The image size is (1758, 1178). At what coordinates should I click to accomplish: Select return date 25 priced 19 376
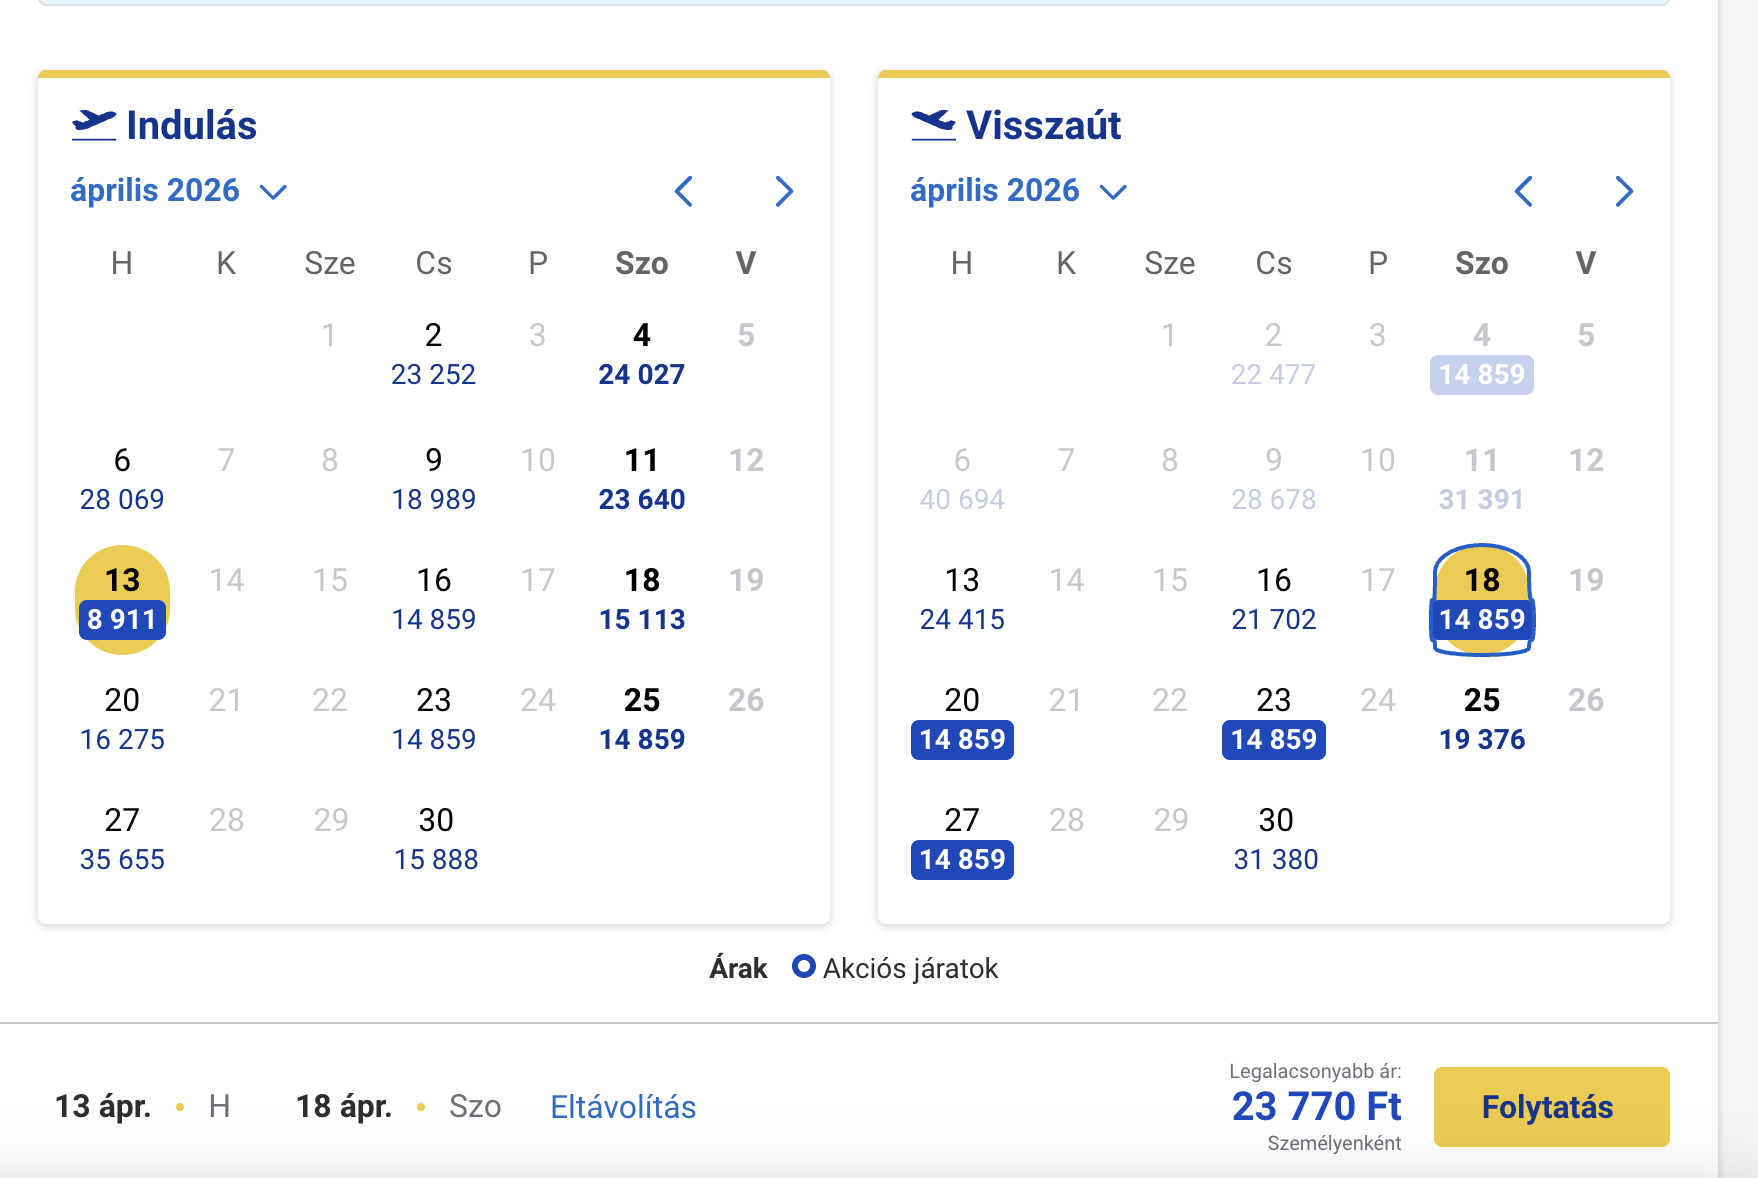click(1482, 720)
